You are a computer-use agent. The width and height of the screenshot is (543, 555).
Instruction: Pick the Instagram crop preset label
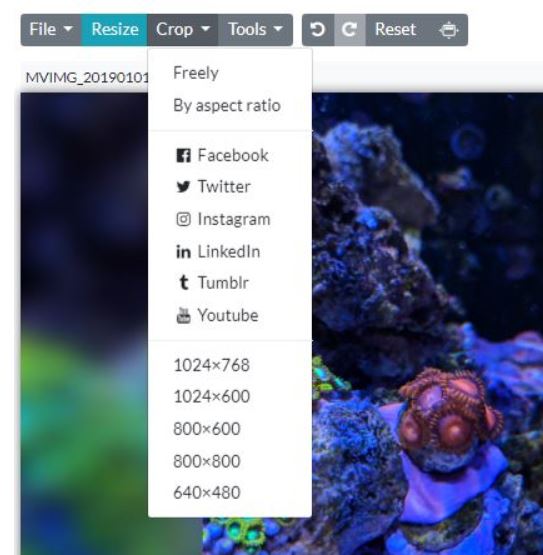coord(234,219)
